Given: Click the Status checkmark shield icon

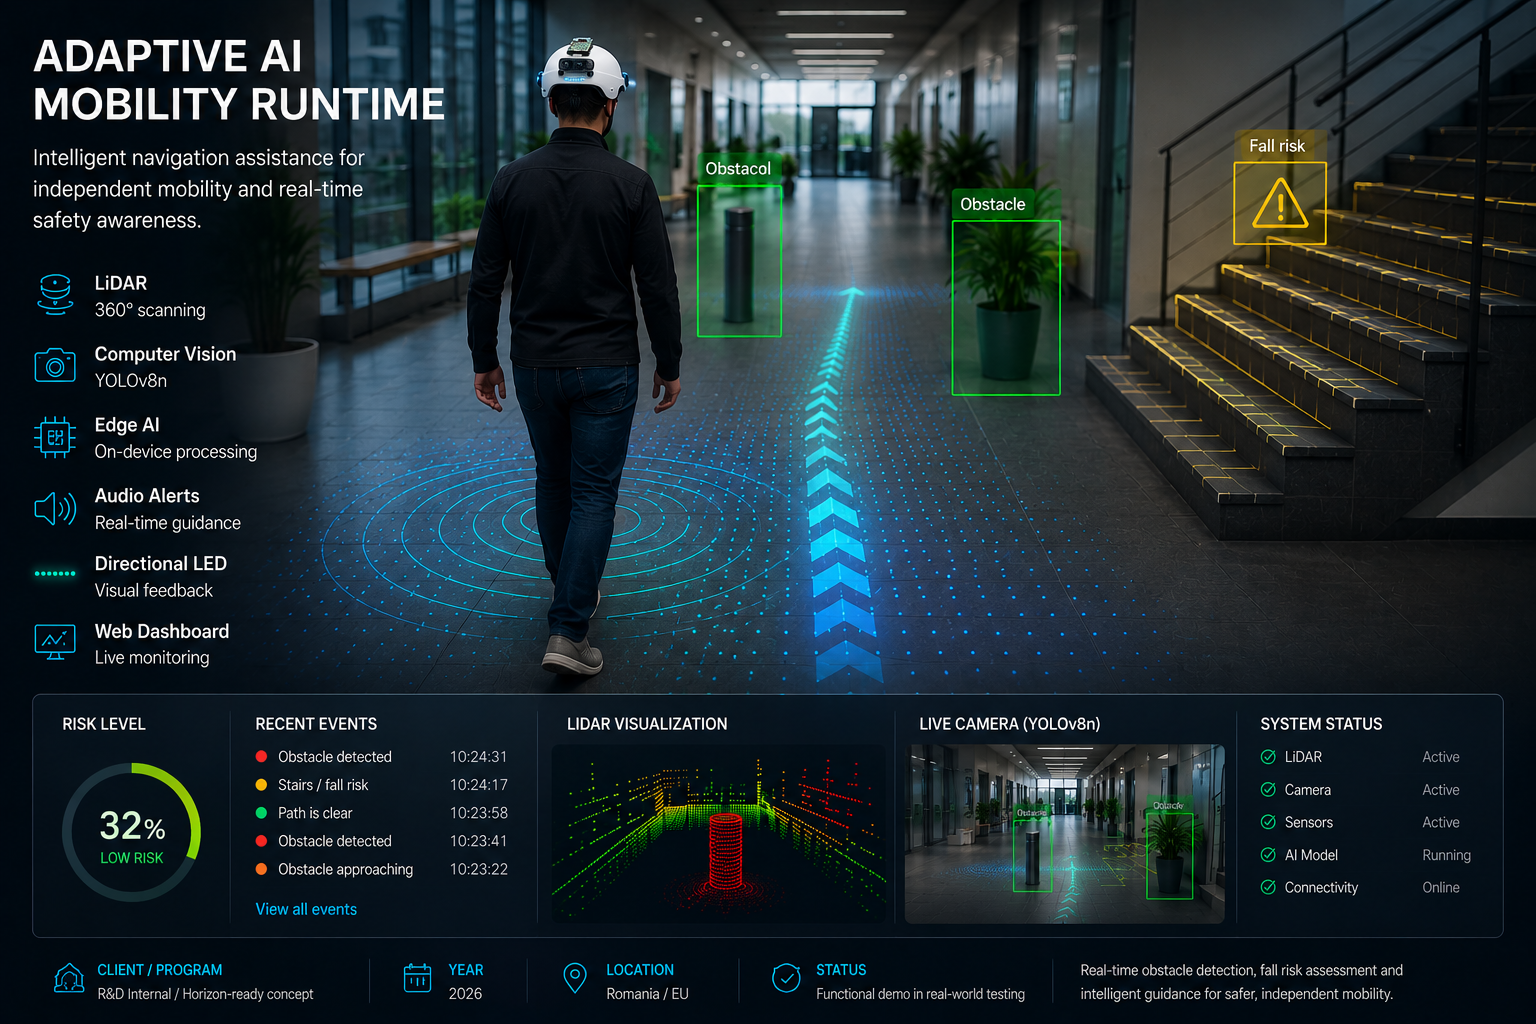Looking at the screenshot, I should coord(787,978).
